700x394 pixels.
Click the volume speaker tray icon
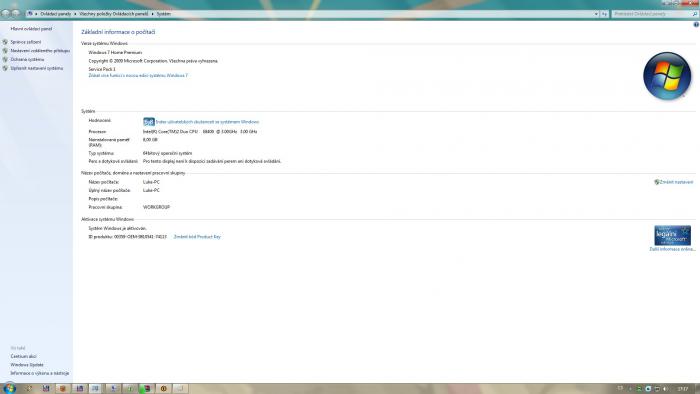click(666, 389)
